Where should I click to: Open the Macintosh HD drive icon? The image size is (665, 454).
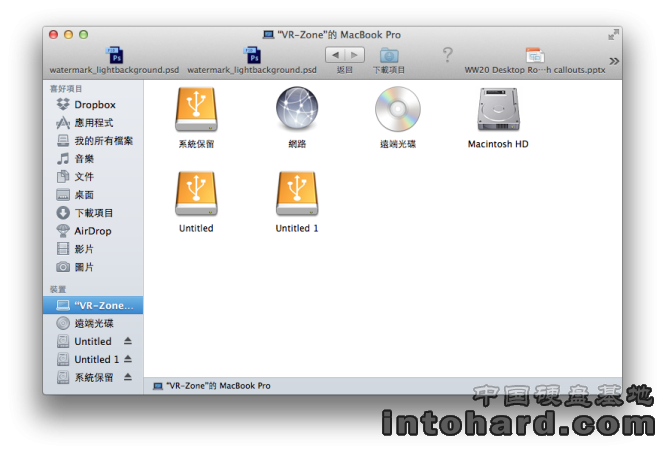498,109
